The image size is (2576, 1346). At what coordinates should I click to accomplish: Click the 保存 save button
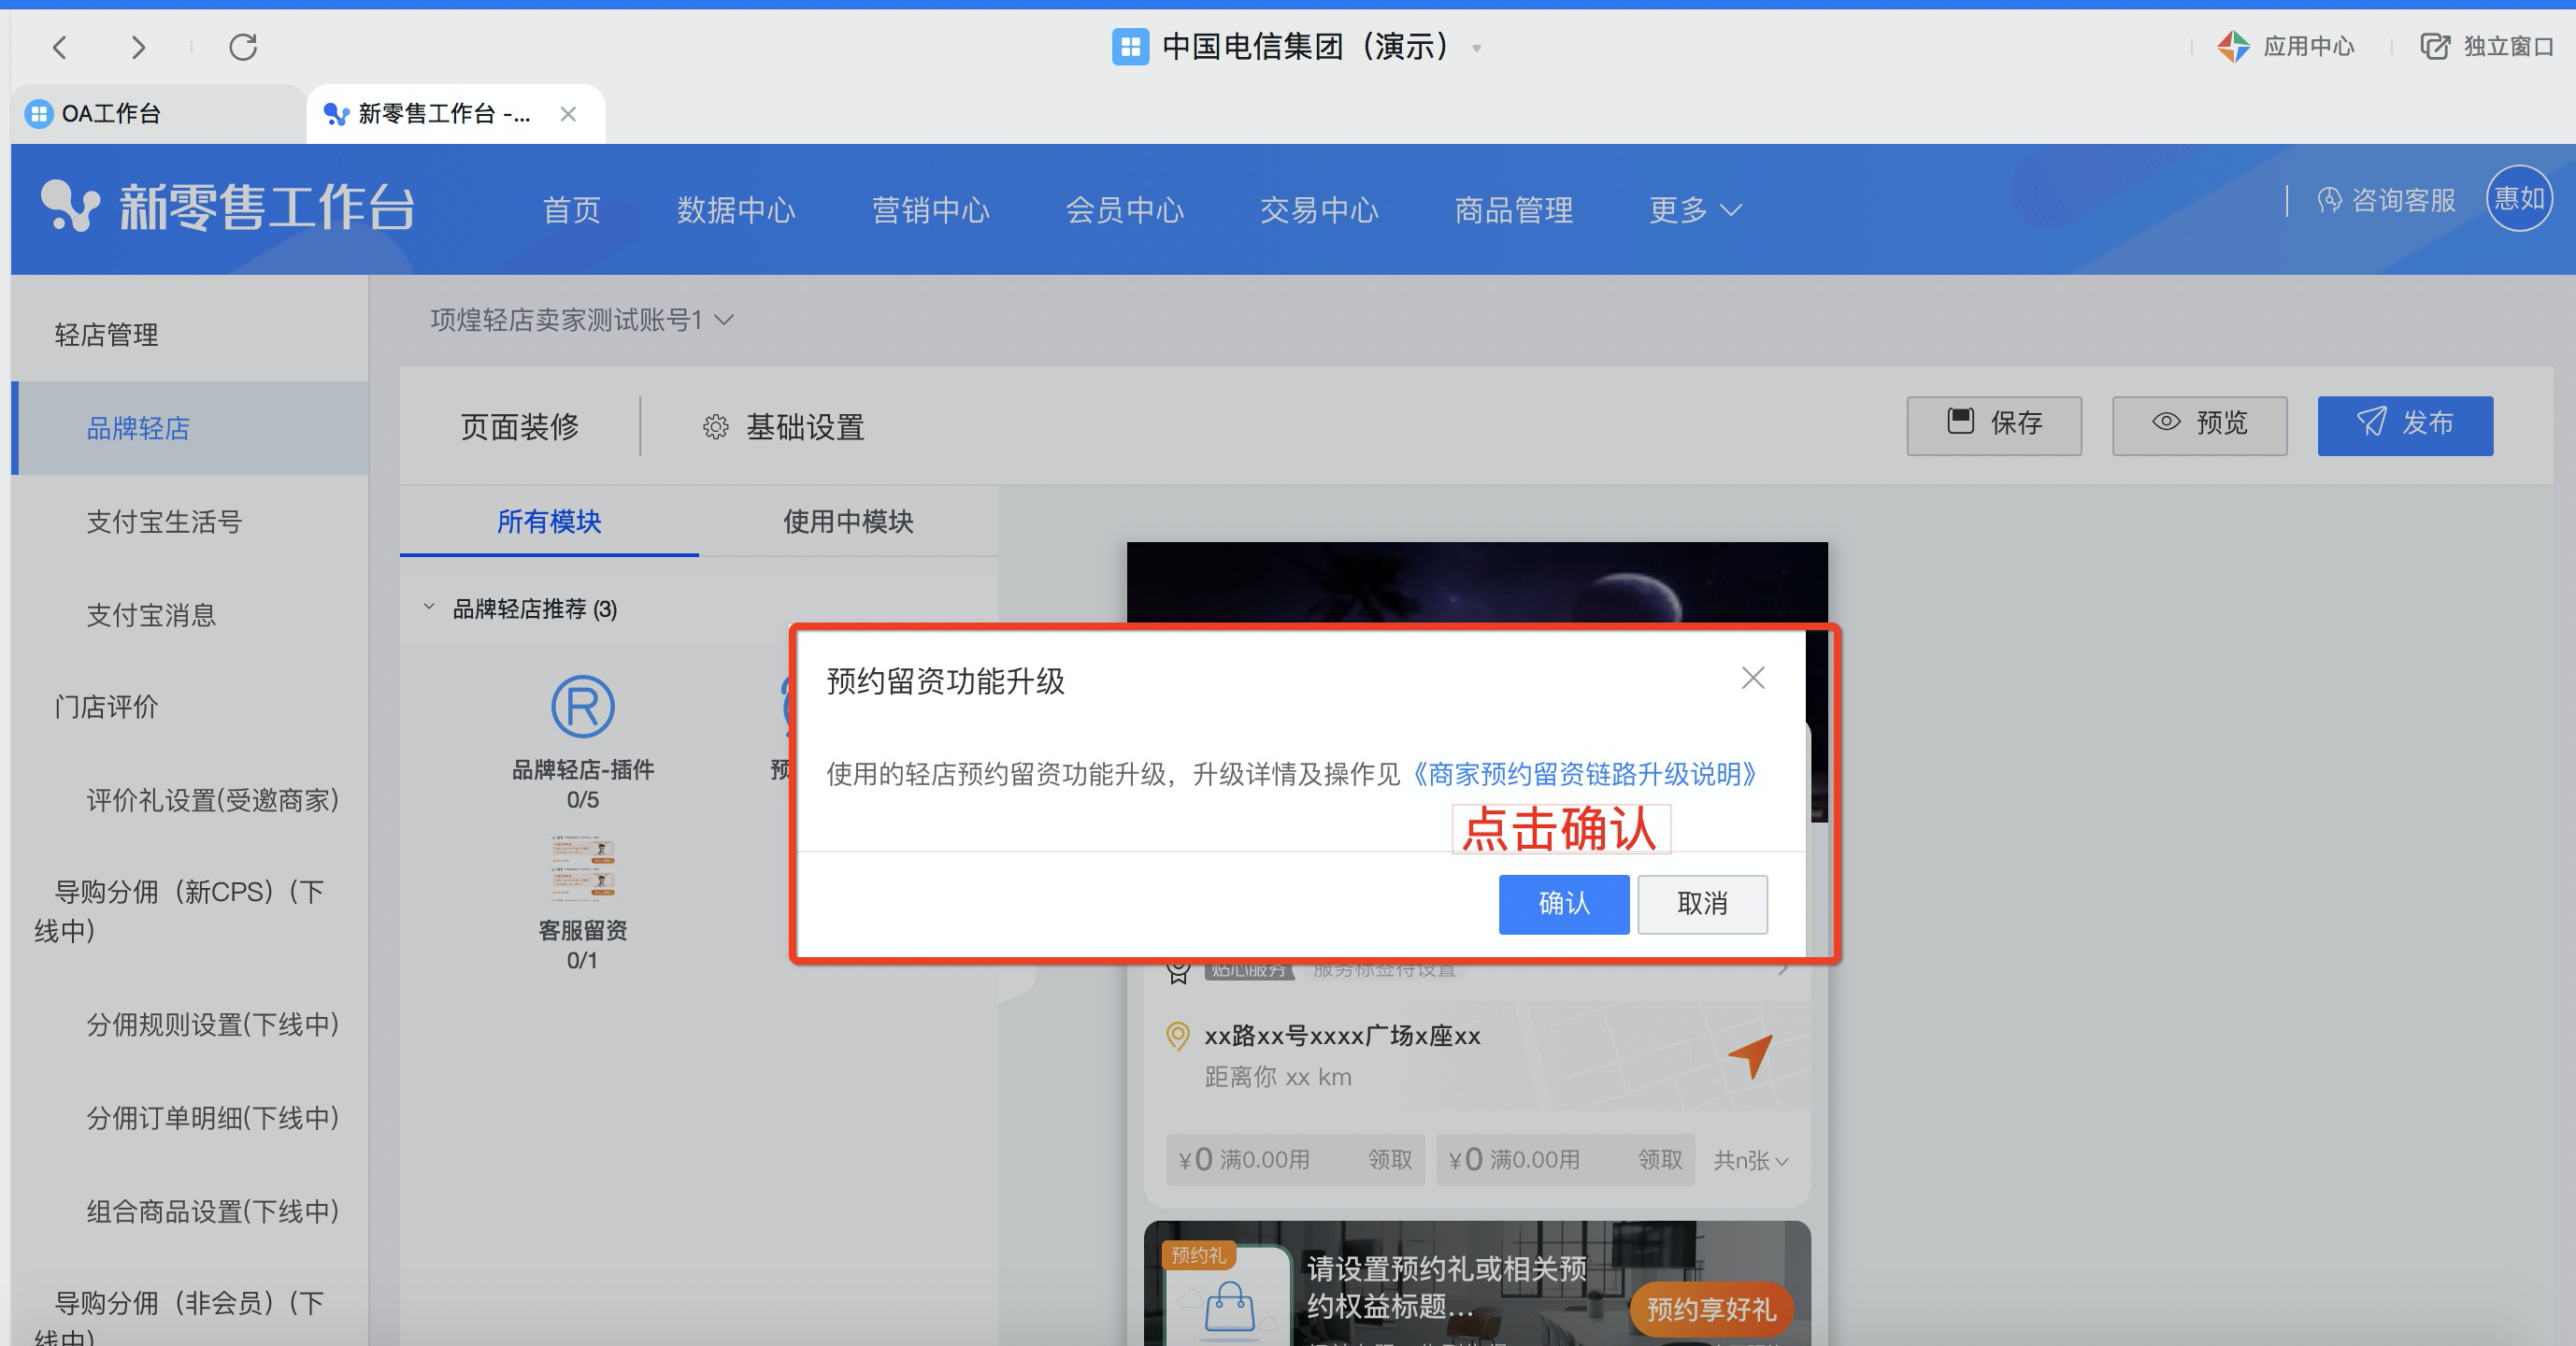[1994, 425]
